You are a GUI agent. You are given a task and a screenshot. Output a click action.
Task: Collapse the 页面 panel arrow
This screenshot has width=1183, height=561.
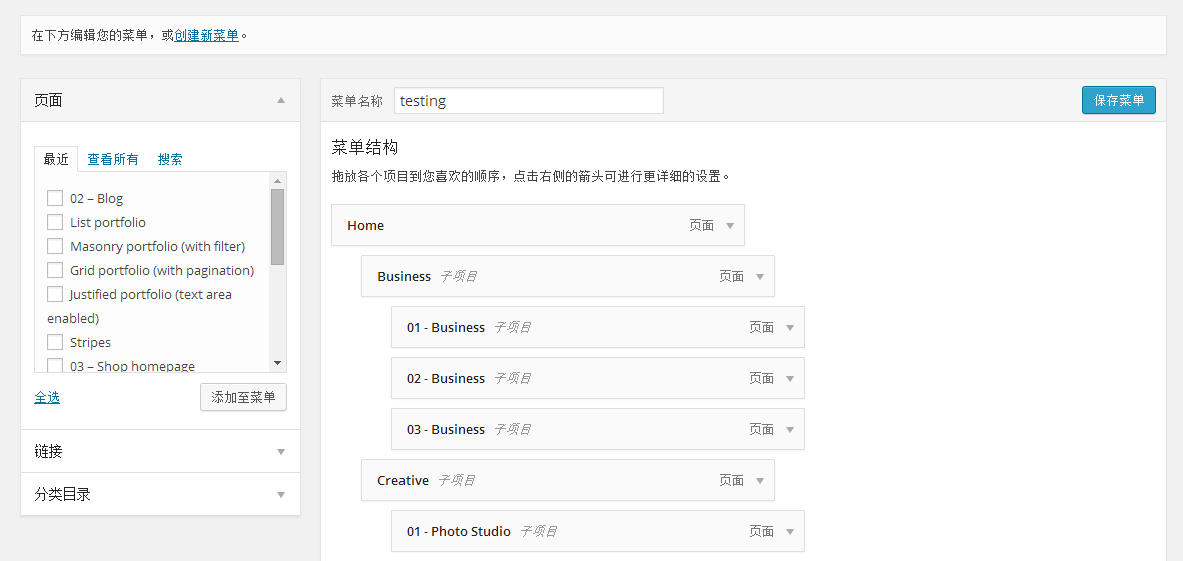pos(281,100)
